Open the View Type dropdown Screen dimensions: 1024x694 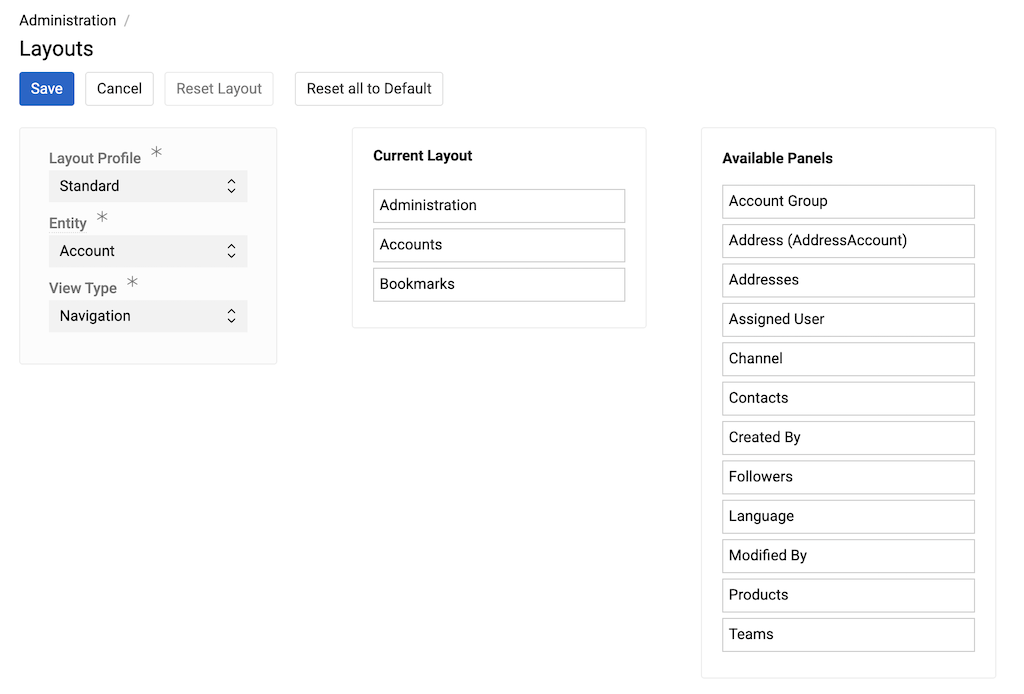pyautogui.click(x=148, y=316)
